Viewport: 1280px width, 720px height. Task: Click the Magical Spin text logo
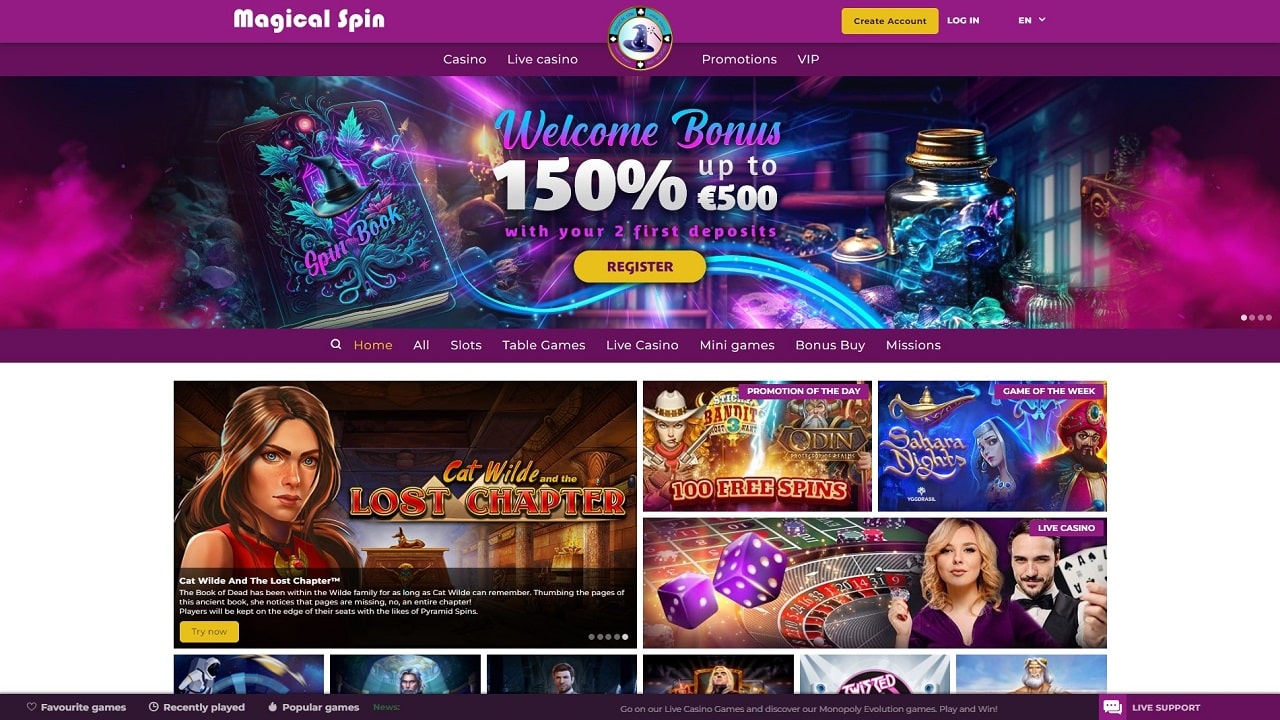pos(309,20)
